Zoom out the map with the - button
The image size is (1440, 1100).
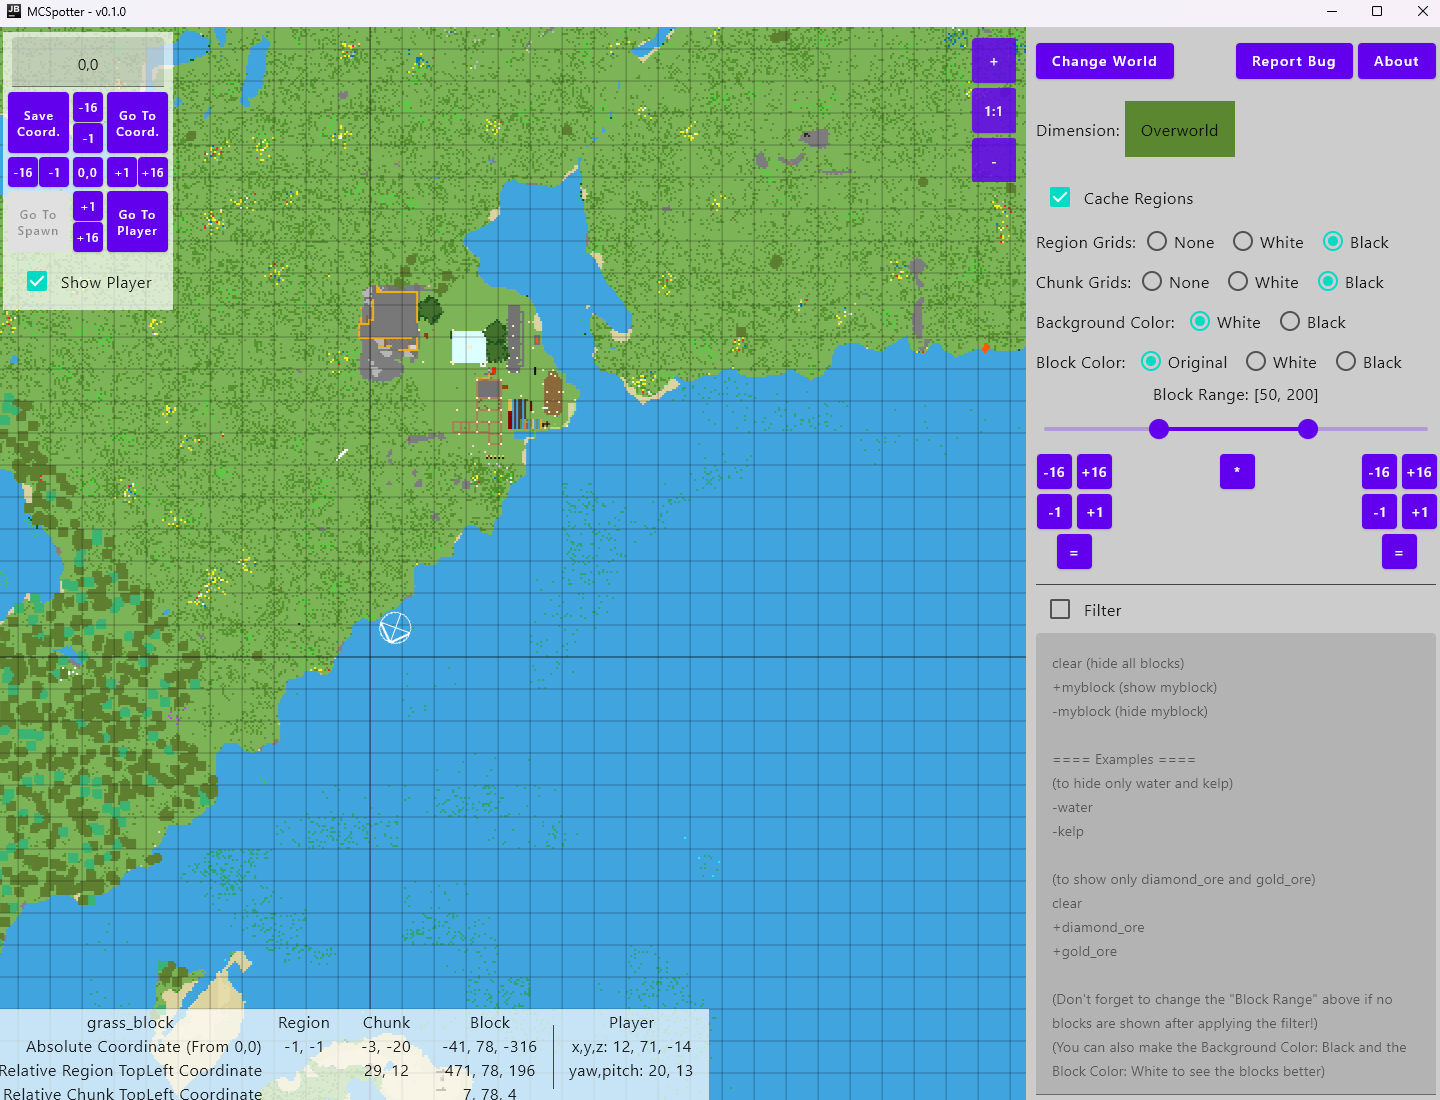(994, 160)
